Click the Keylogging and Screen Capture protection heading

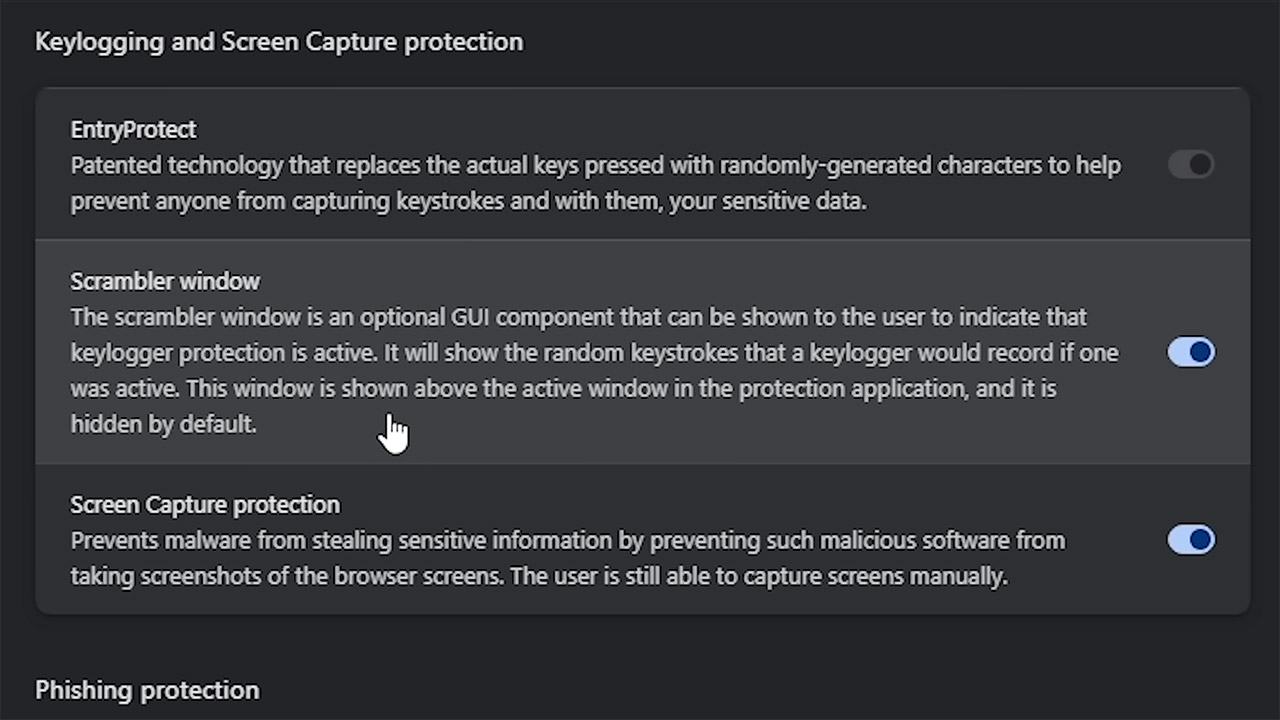(x=279, y=42)
